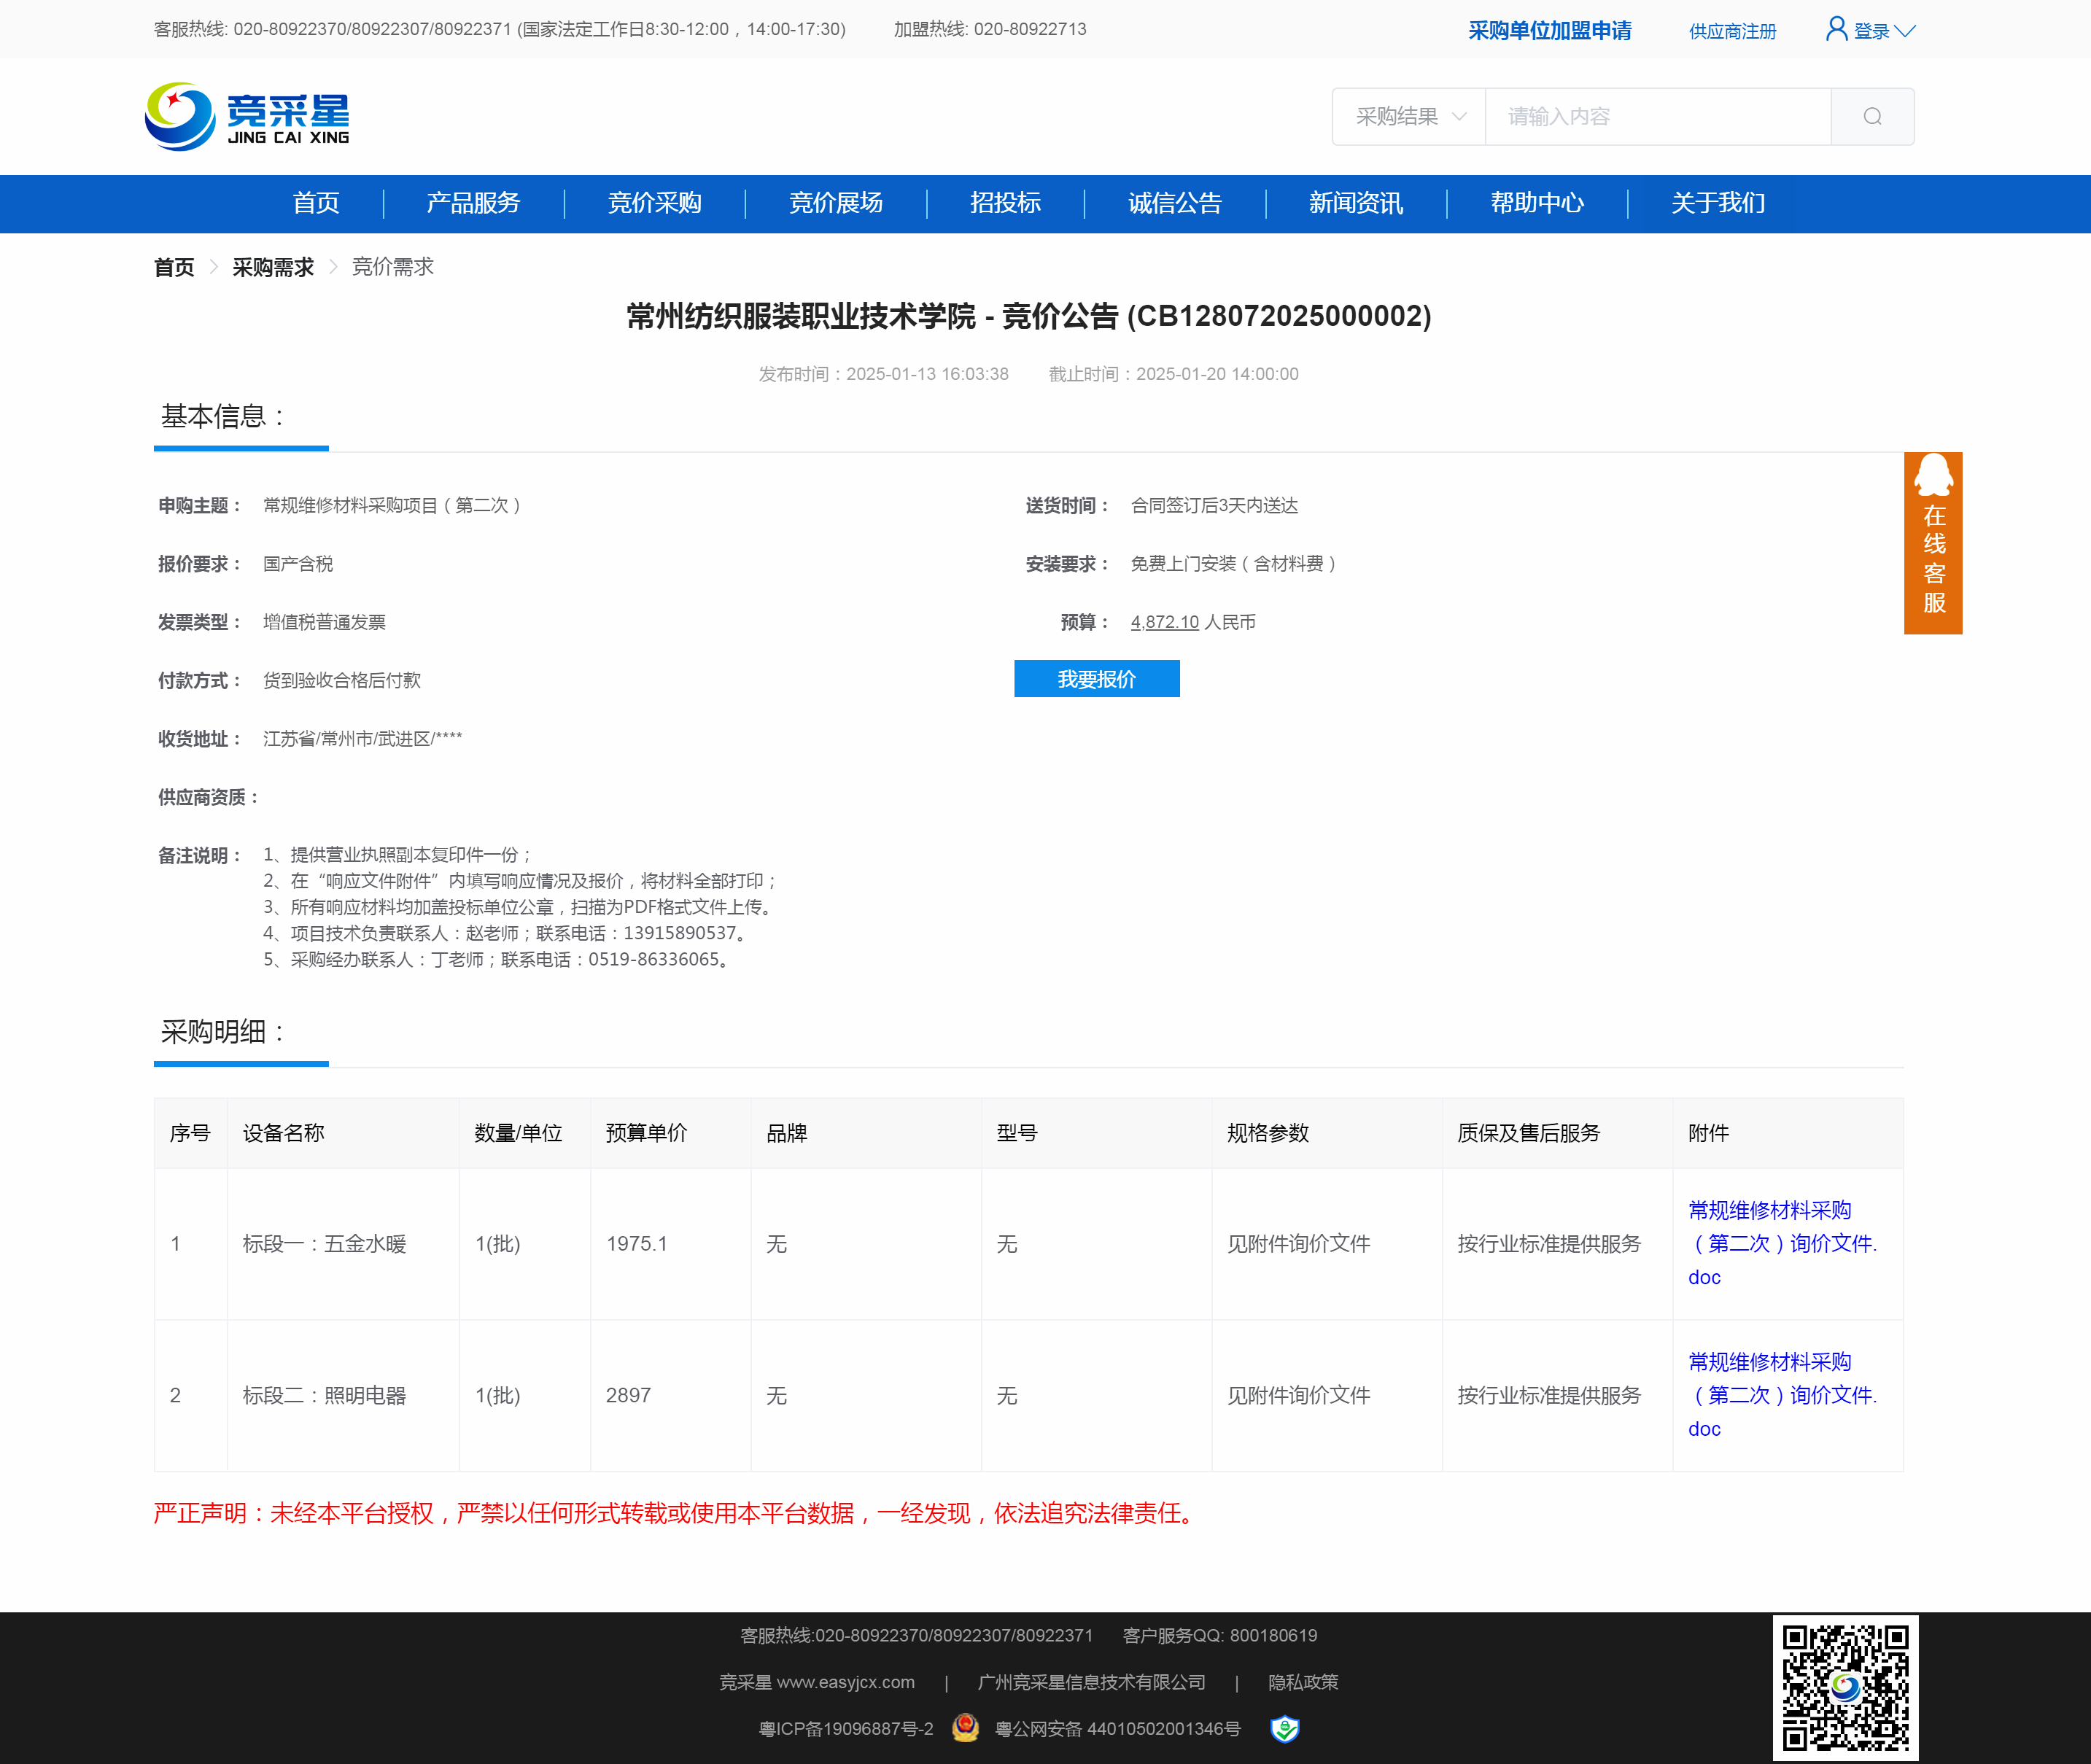Click the QR code in footer
The width and height of the screenshot is (2091, 1764).
[x=1845, y=1688]
